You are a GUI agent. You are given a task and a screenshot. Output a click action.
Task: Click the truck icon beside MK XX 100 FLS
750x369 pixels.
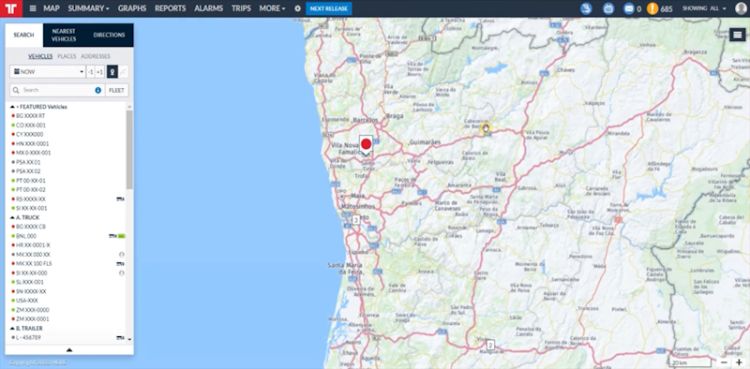121,264
